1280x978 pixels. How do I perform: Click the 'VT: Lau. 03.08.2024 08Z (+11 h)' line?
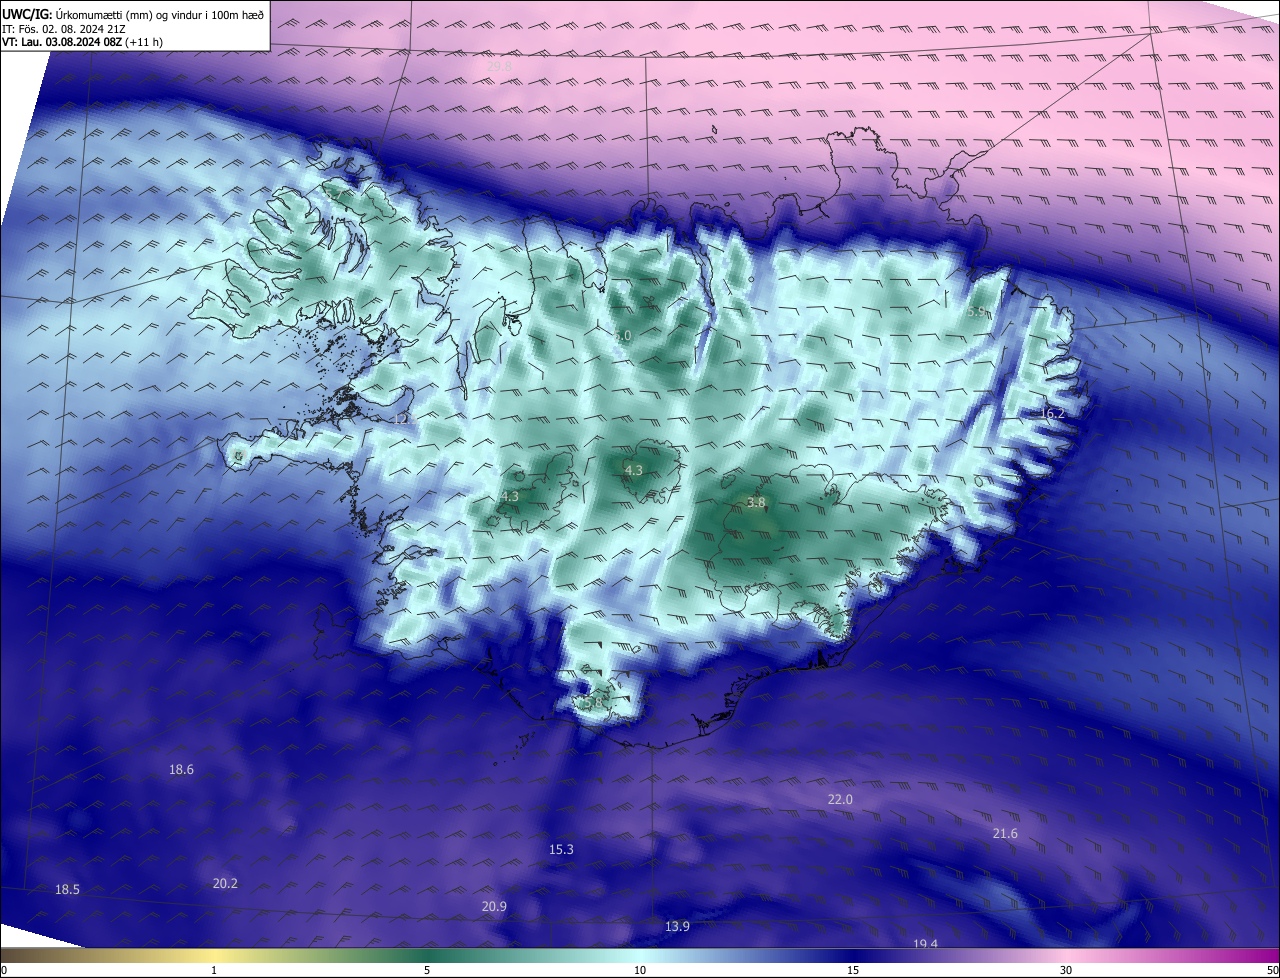click(x=82, y=42)
